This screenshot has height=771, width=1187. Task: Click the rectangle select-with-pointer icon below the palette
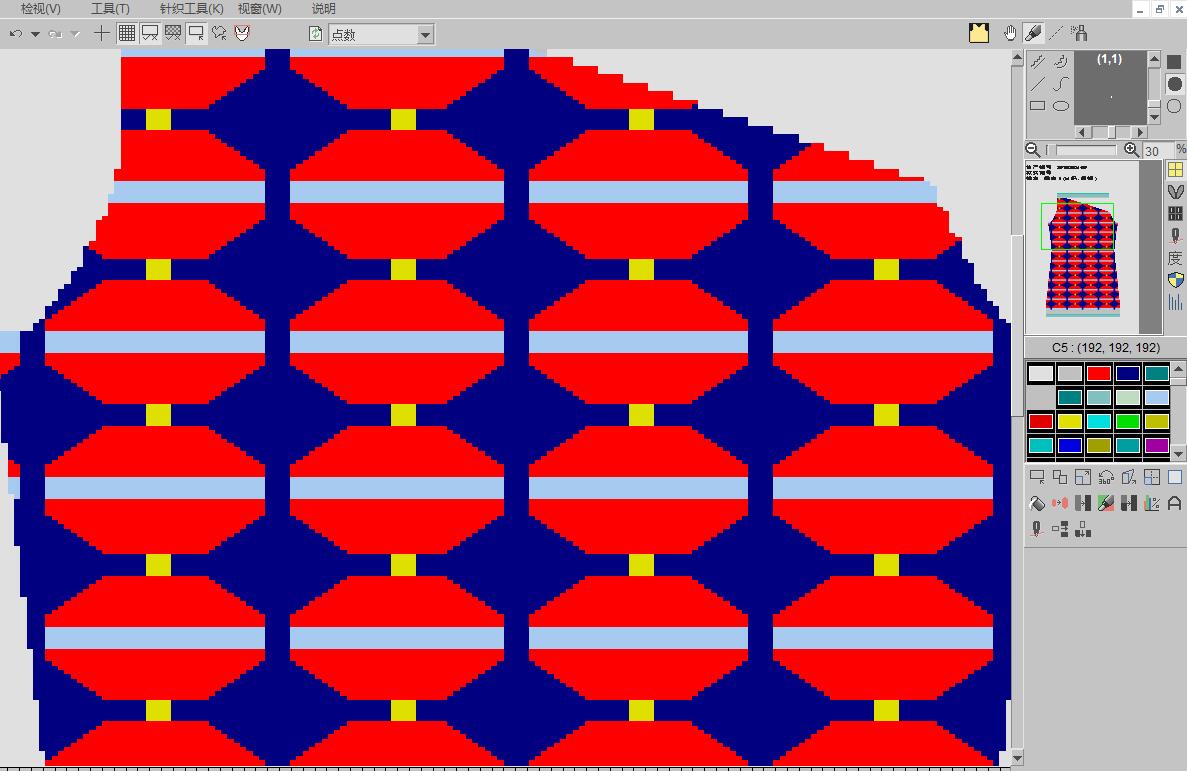point(1037,477)
